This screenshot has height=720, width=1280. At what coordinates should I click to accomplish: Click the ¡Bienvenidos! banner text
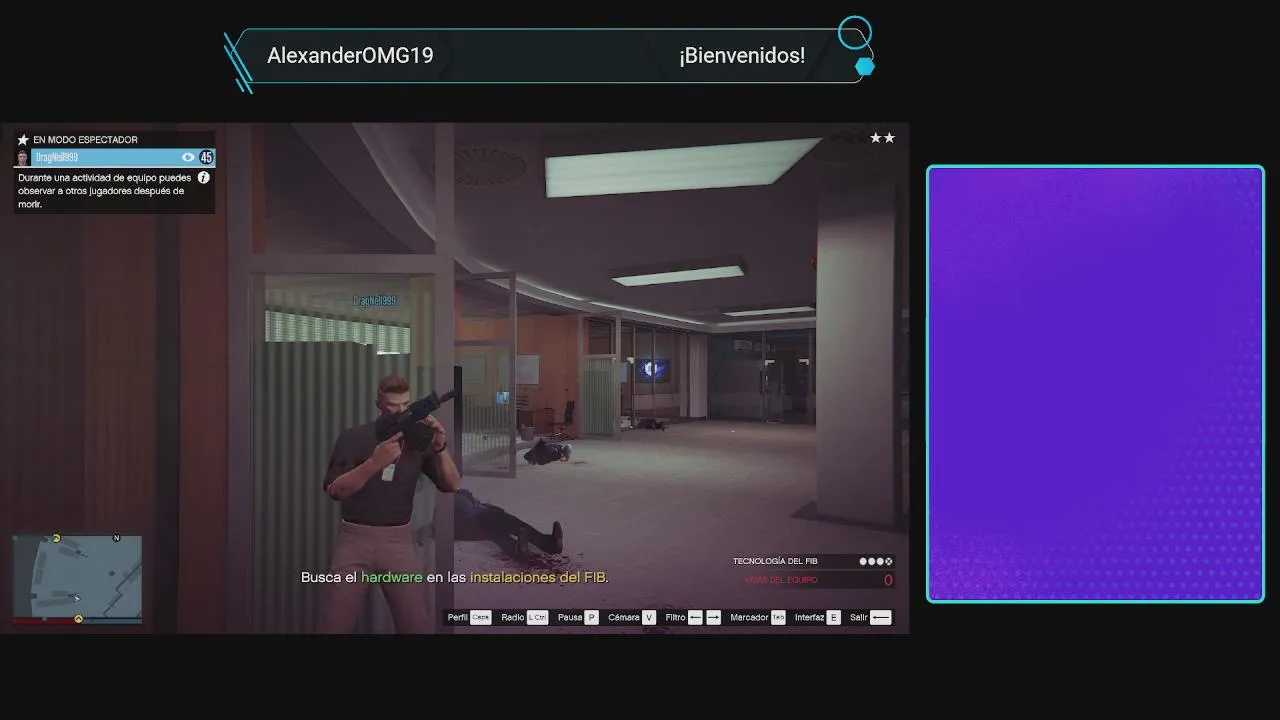click(x=742, y=56)
